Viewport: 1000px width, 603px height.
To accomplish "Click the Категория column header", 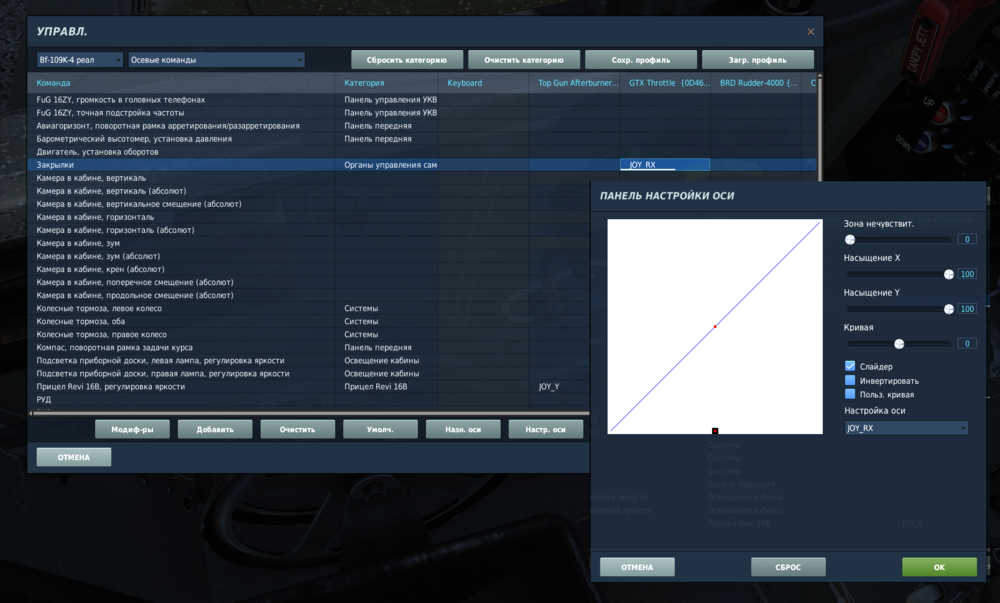I will pos(387,83).
